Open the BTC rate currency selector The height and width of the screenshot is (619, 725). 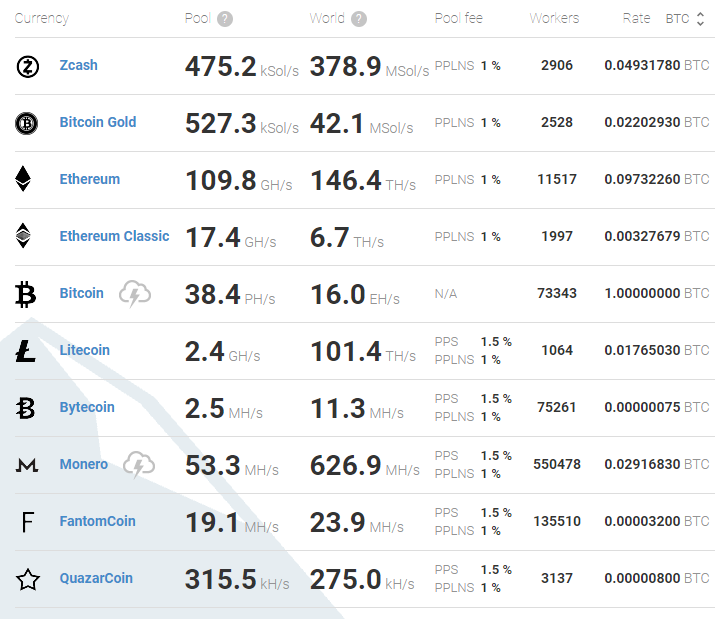coord(685,18)
